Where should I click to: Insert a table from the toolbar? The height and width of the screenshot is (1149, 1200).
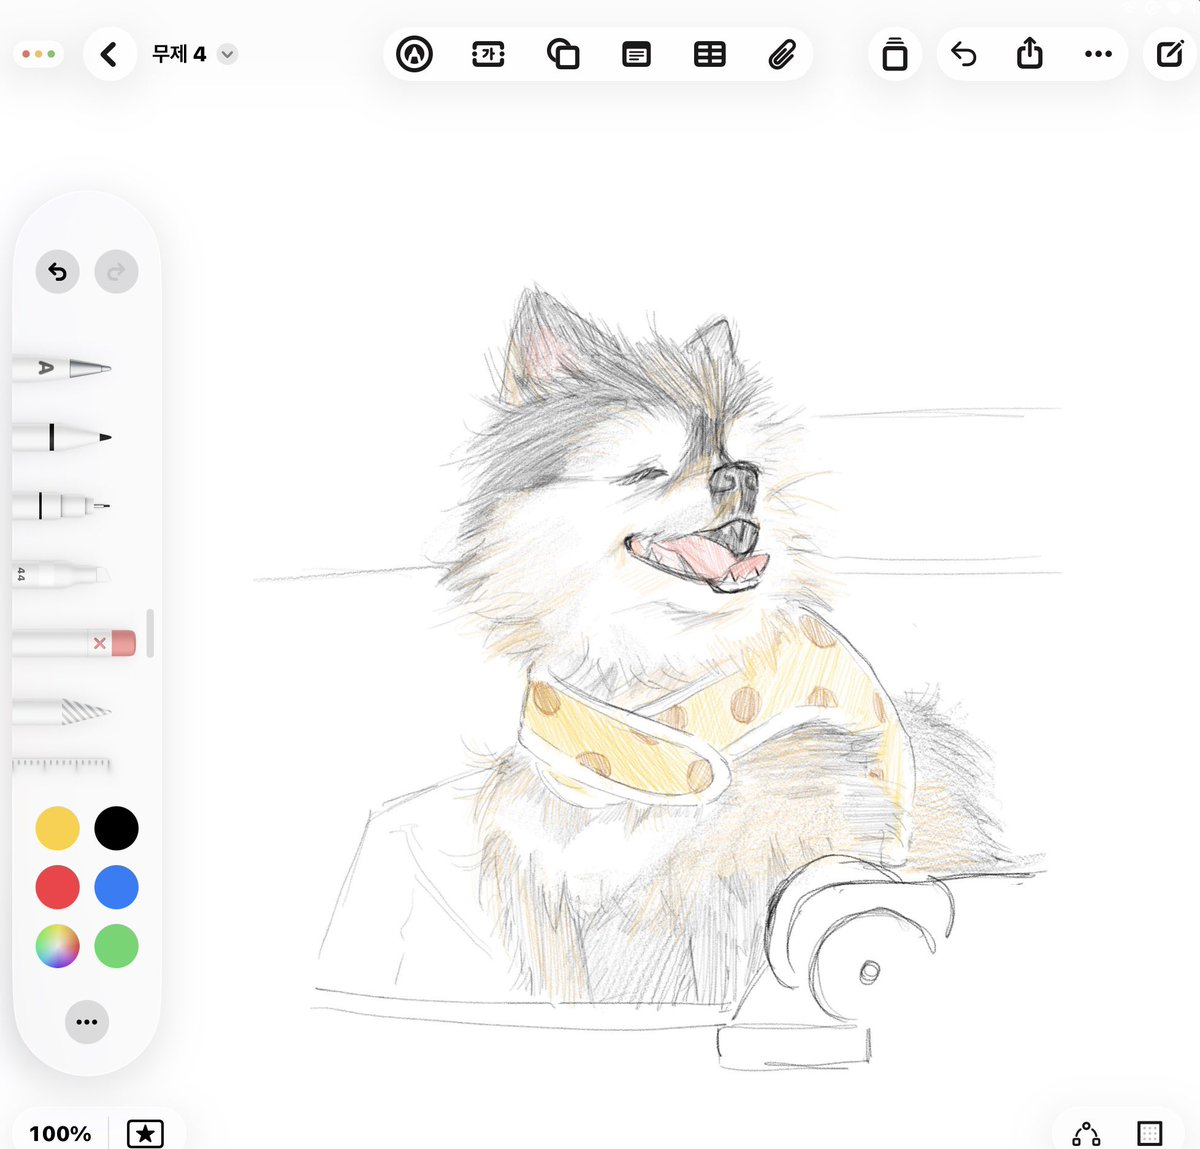(x=710, y=54)
